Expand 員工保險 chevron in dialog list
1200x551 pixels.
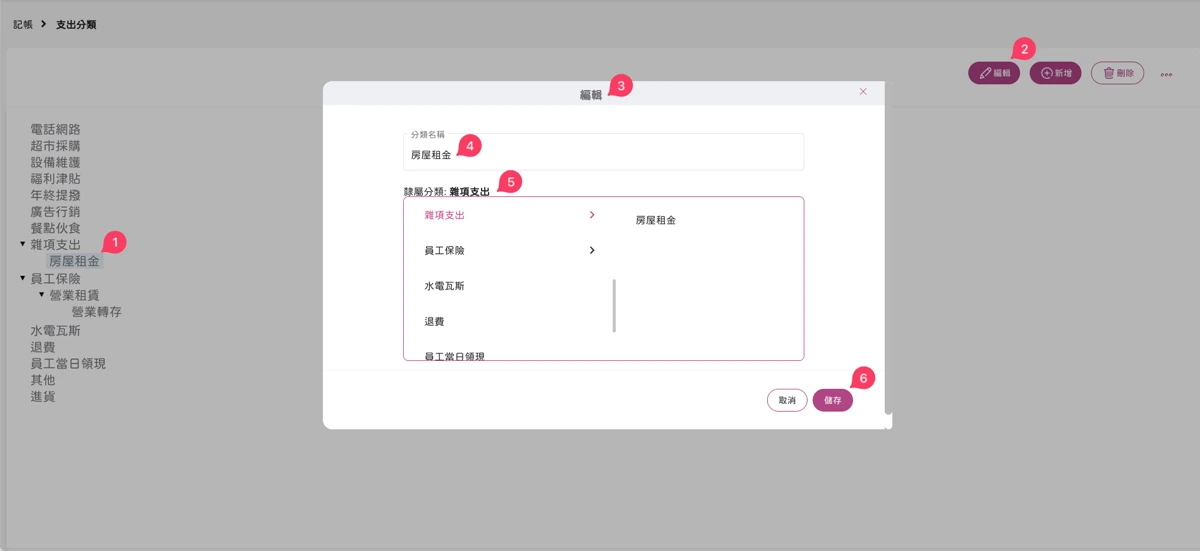592,250
